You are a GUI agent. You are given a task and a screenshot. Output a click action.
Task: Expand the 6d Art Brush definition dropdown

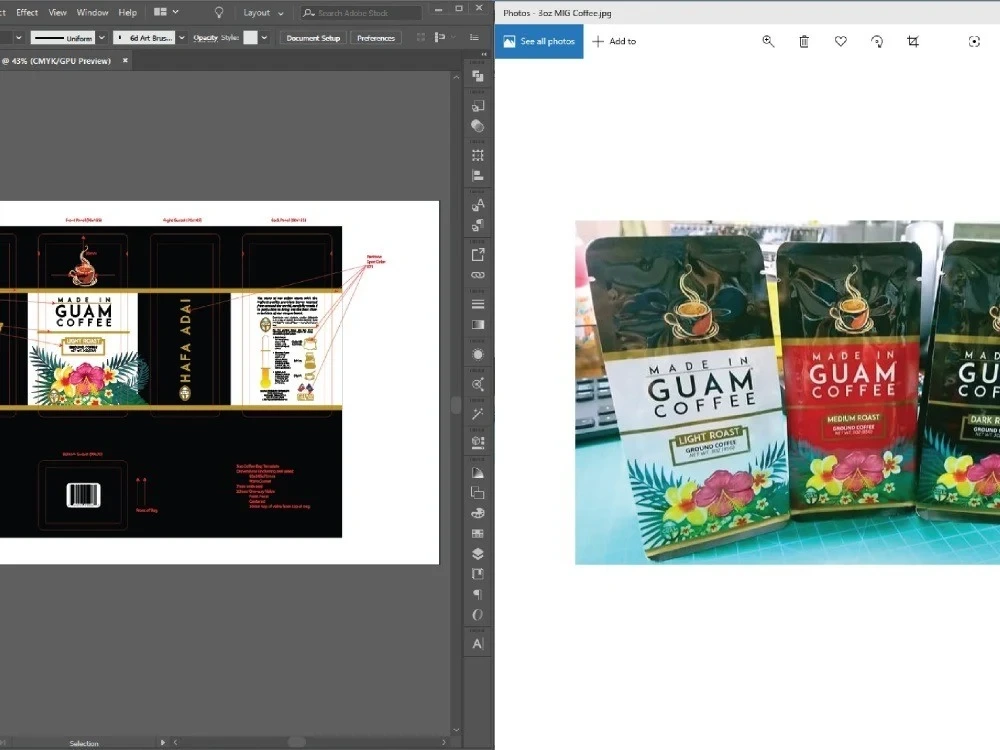(182, 38)
